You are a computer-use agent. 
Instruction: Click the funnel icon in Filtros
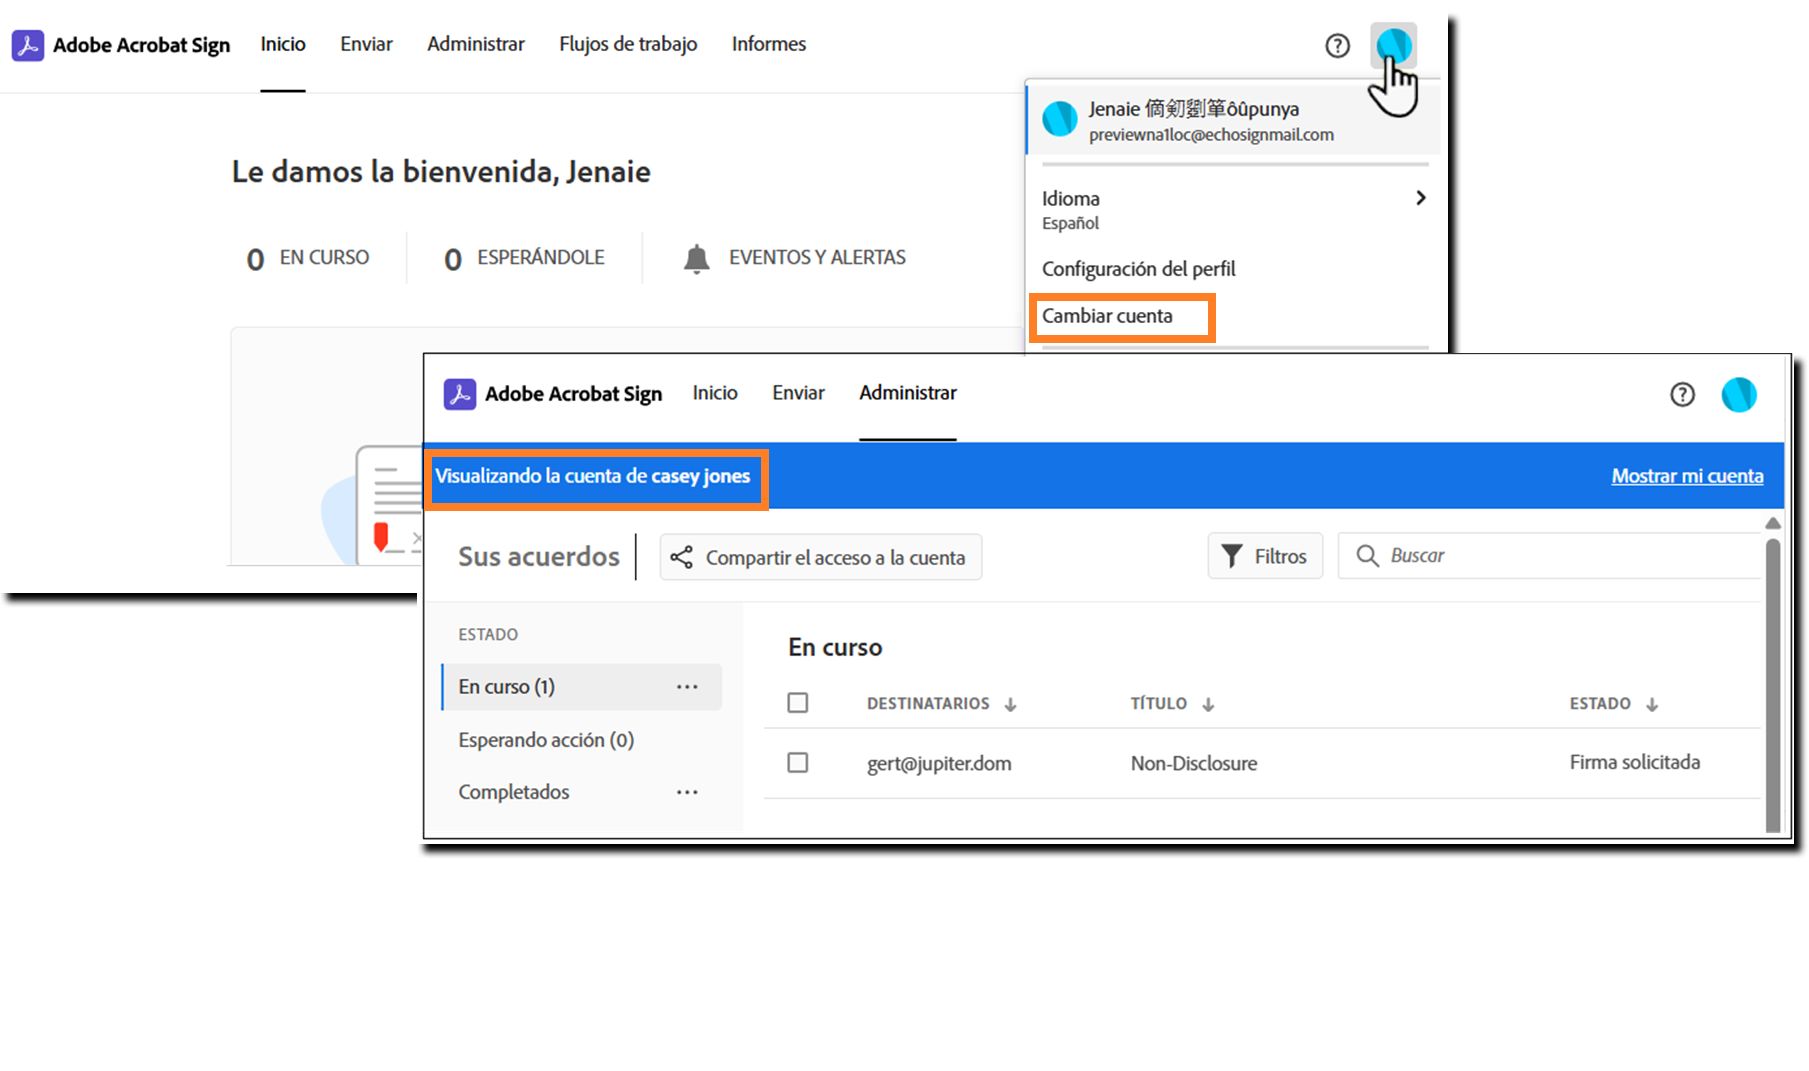(1232, 556)
